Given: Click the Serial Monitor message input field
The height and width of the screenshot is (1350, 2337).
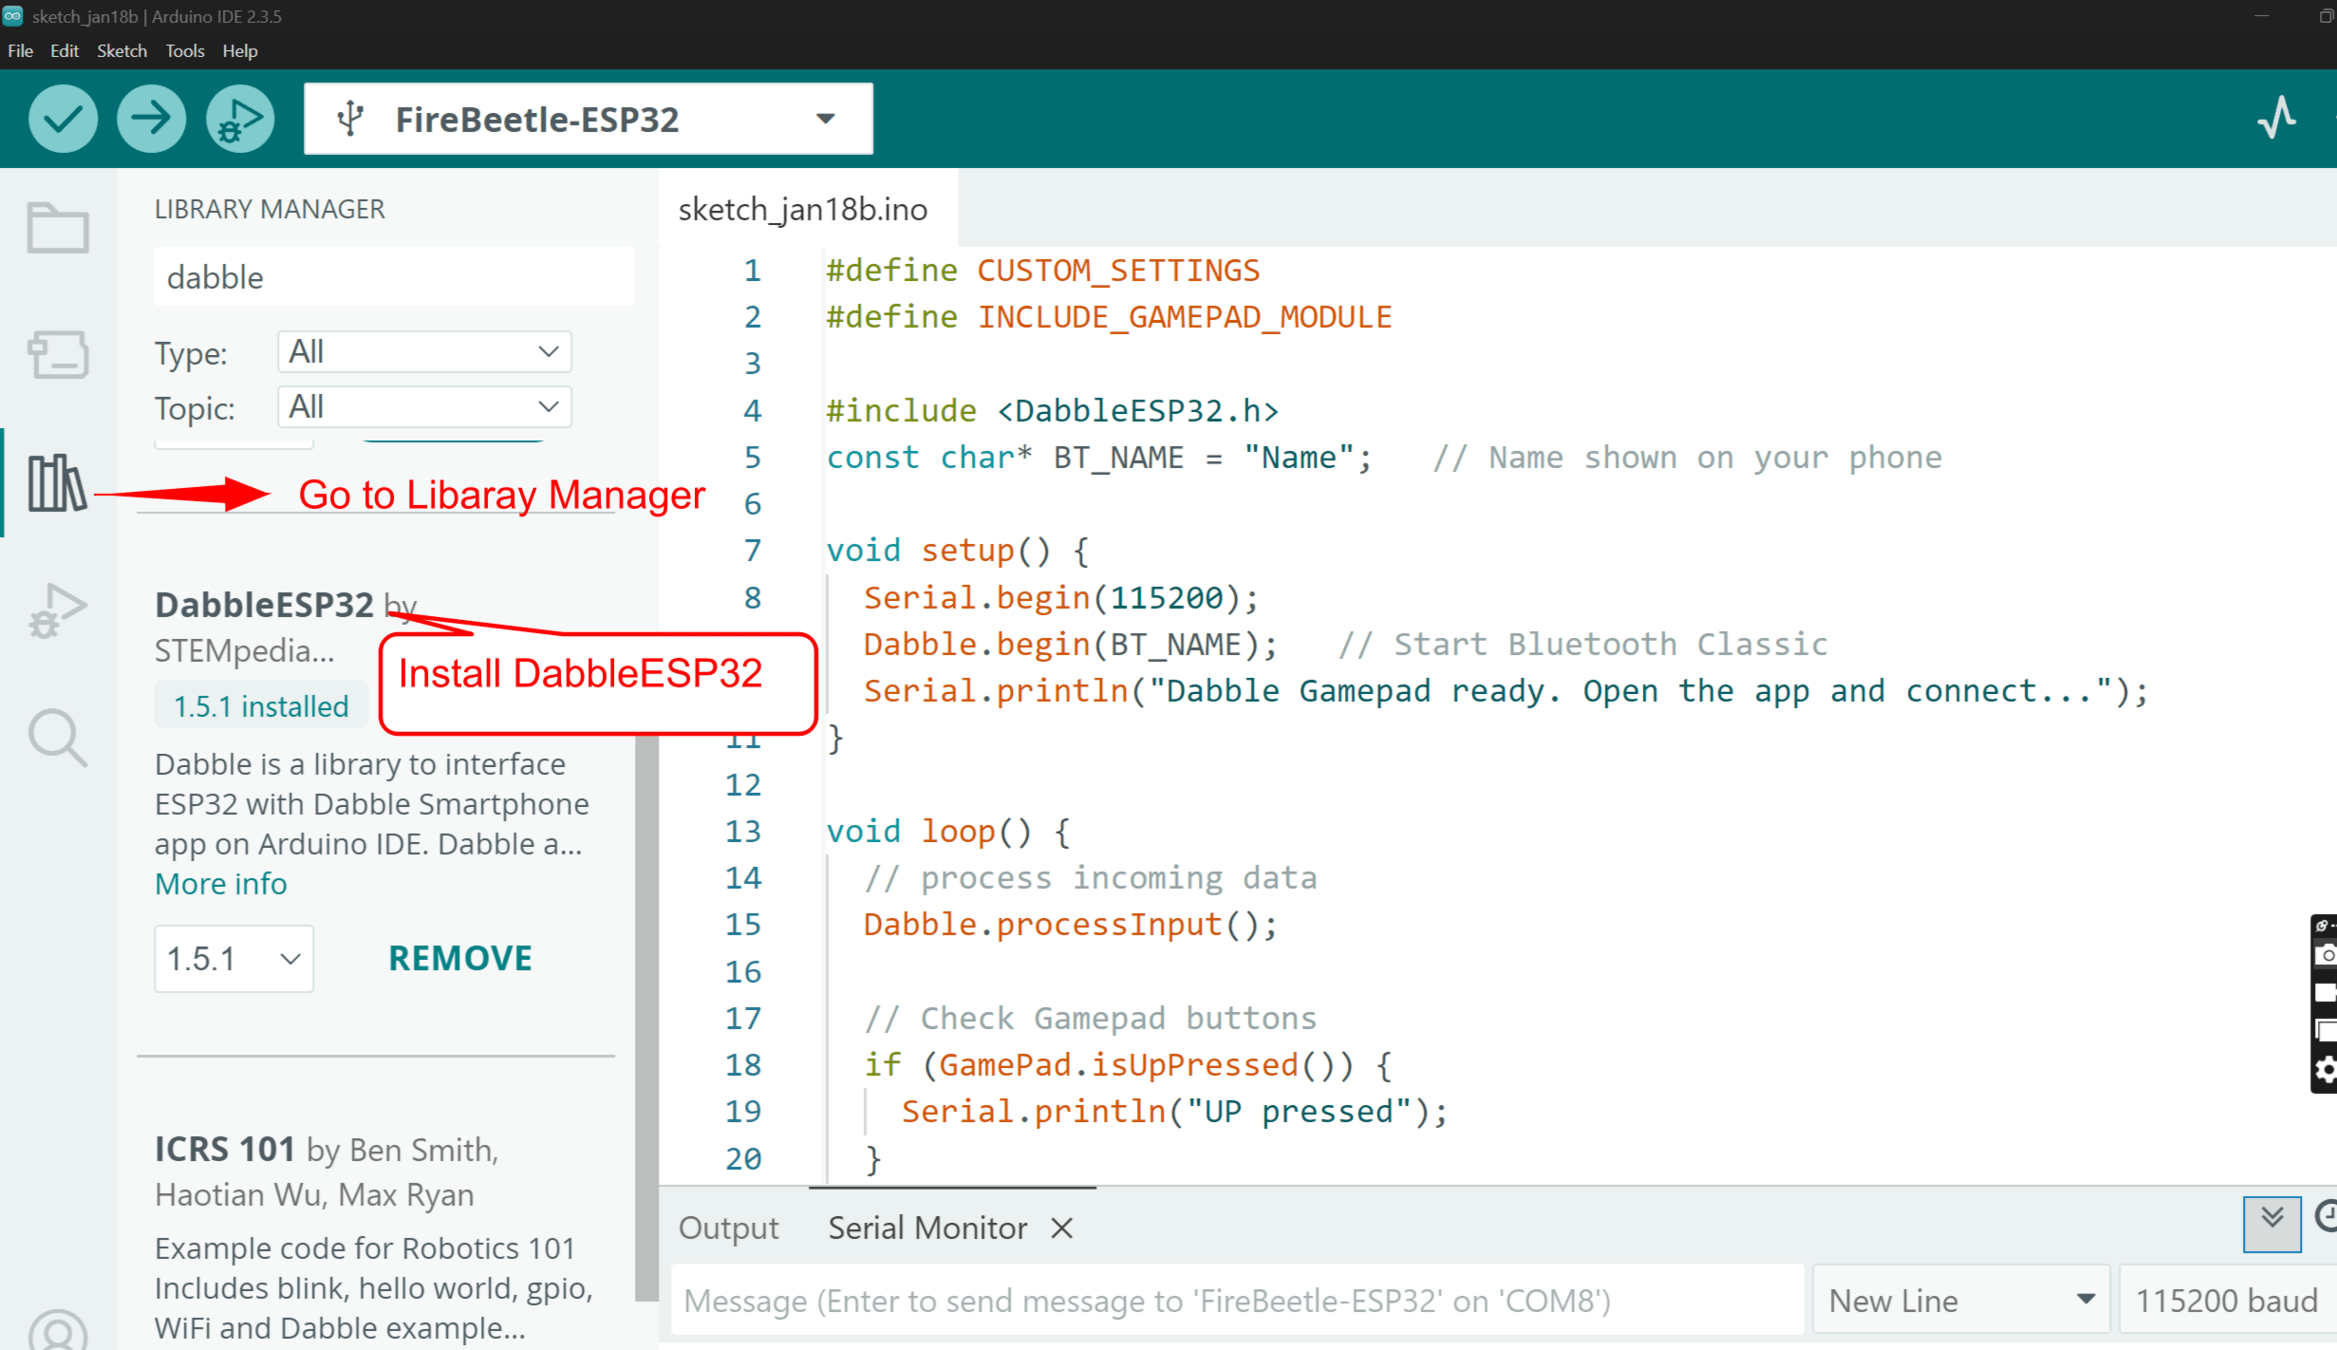Looking at the screenshot, I should (x=1237, y=1301).
